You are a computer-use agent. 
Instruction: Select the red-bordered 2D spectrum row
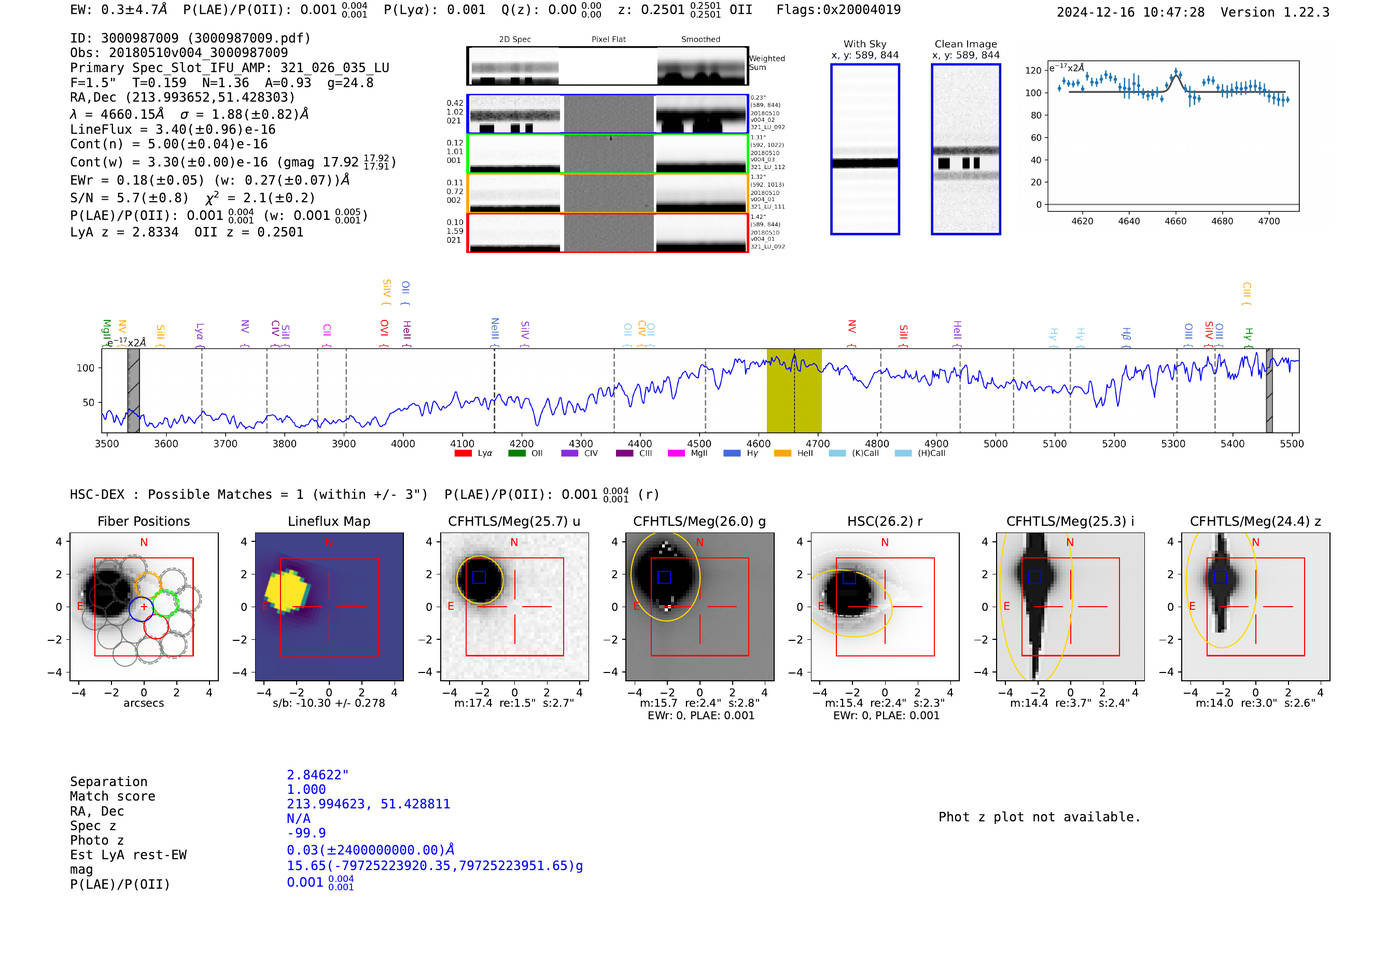(607, 233)
